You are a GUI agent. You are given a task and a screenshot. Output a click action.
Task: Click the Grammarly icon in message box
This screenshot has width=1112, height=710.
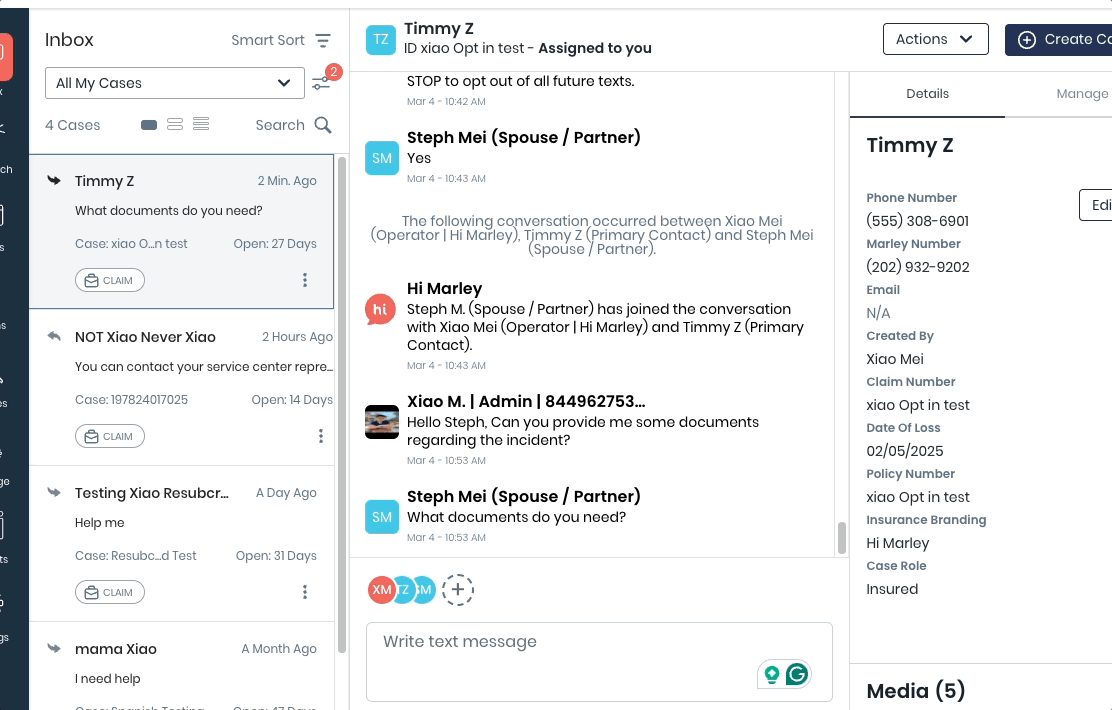(797, 674)
